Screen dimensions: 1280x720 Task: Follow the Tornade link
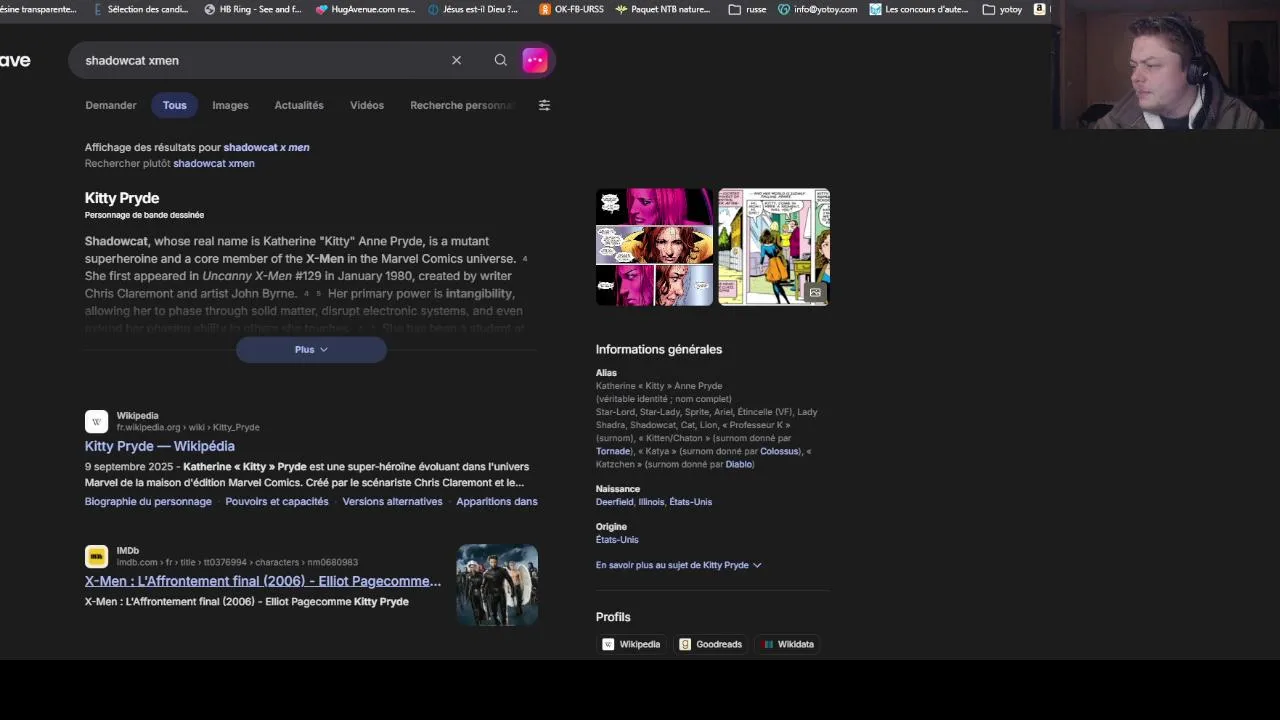click(613, 451)
